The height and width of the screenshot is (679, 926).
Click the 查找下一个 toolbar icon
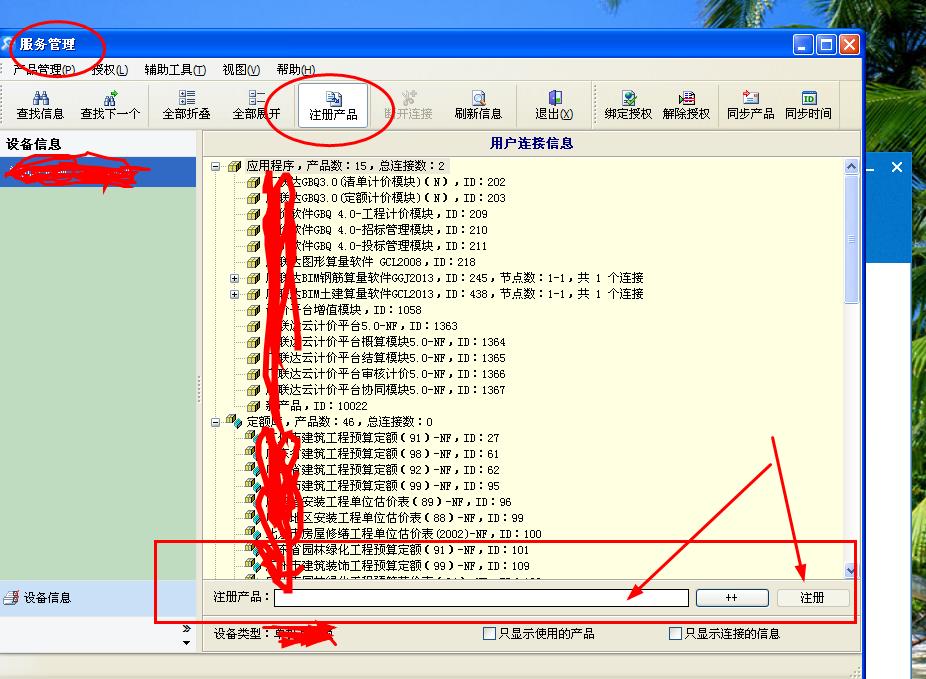pos(110,97)
